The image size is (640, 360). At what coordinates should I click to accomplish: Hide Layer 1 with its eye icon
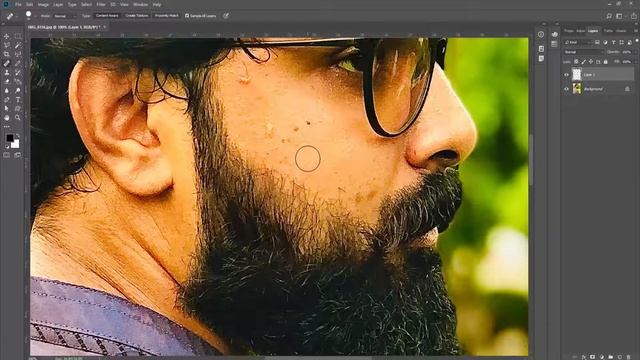coord(567,75)
